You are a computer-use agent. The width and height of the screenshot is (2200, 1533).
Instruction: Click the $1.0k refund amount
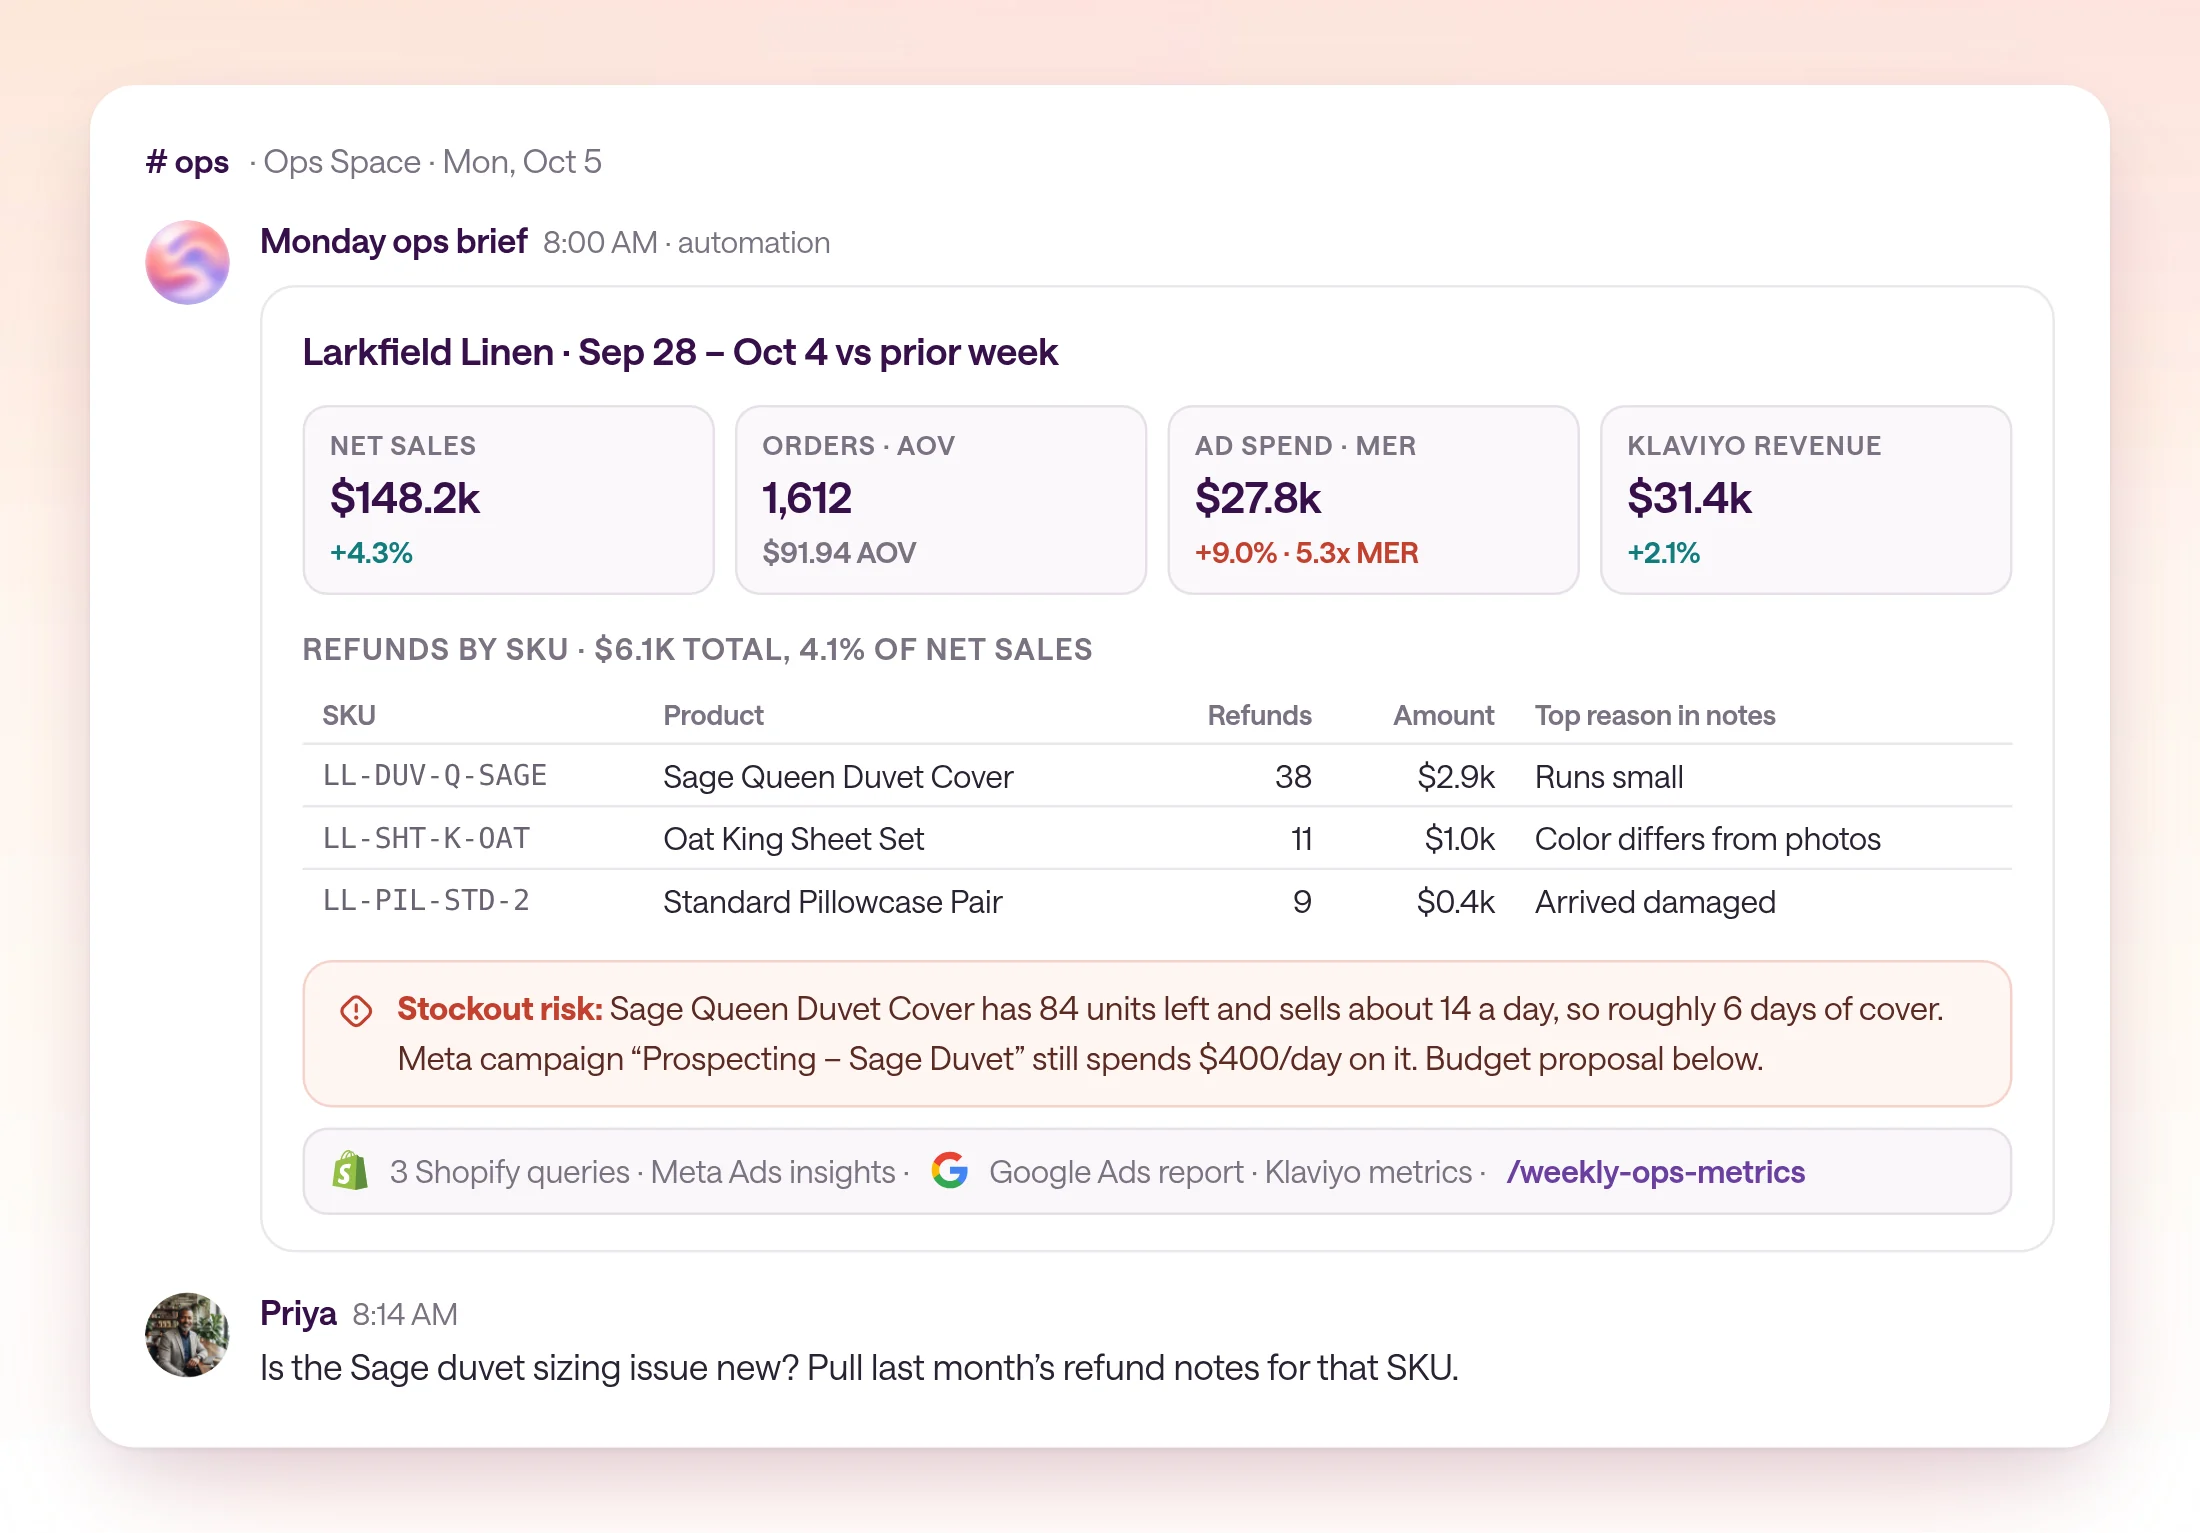[1460, 839]
